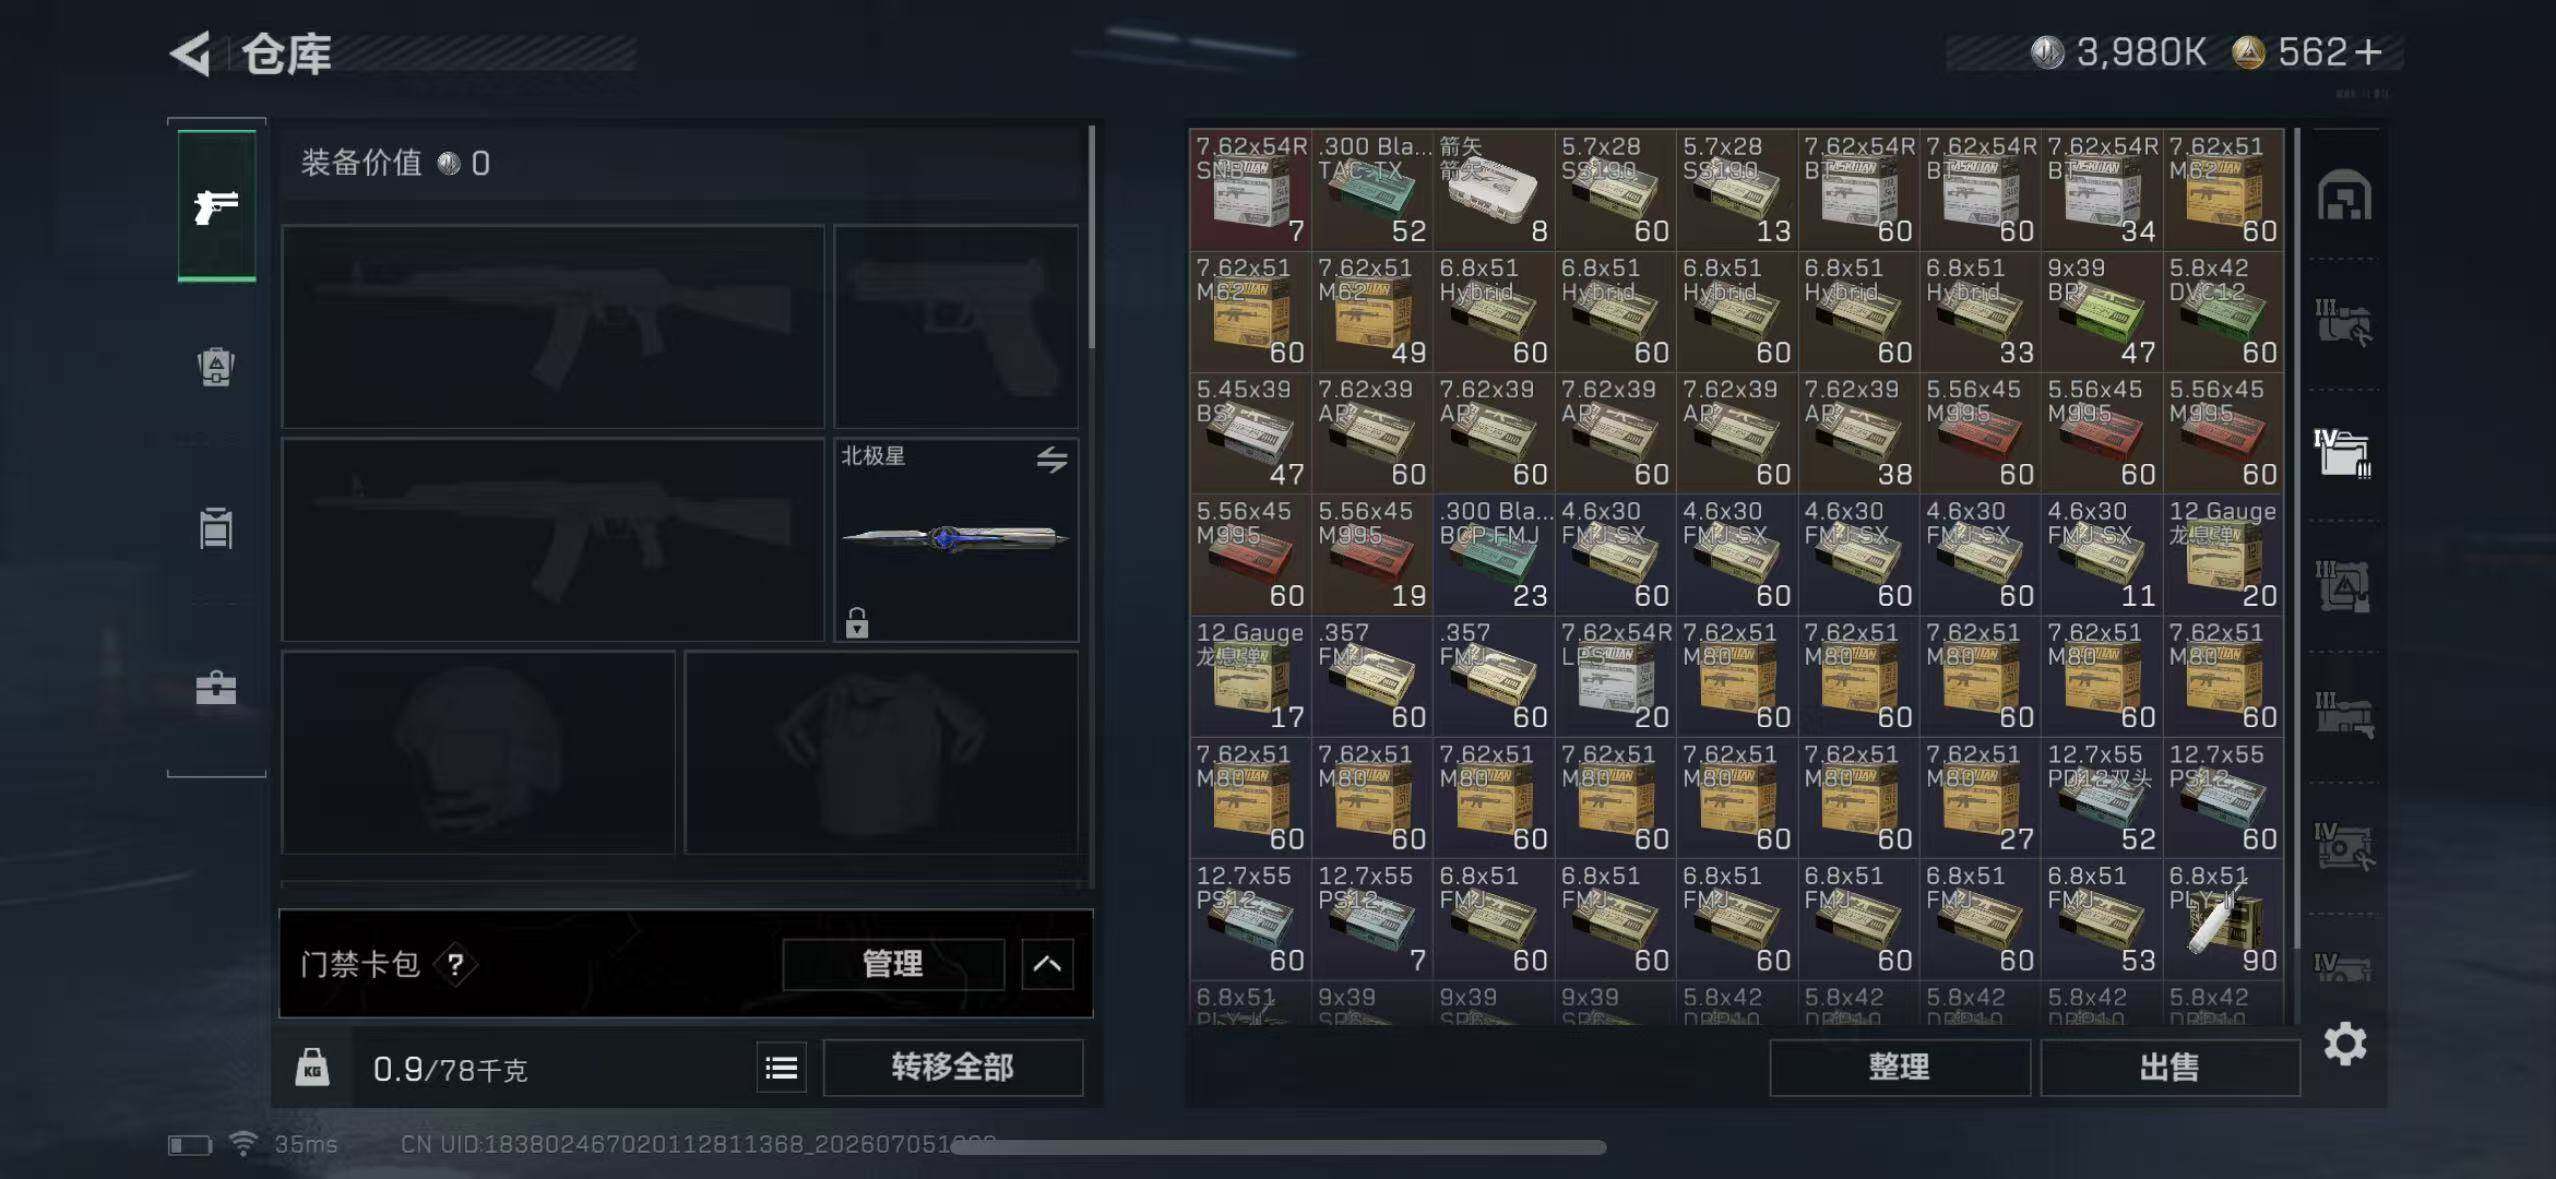The image size is (2556, 1179).
Task: Open the level IV parts case with wrench
Action: (x=2344, y=846)
